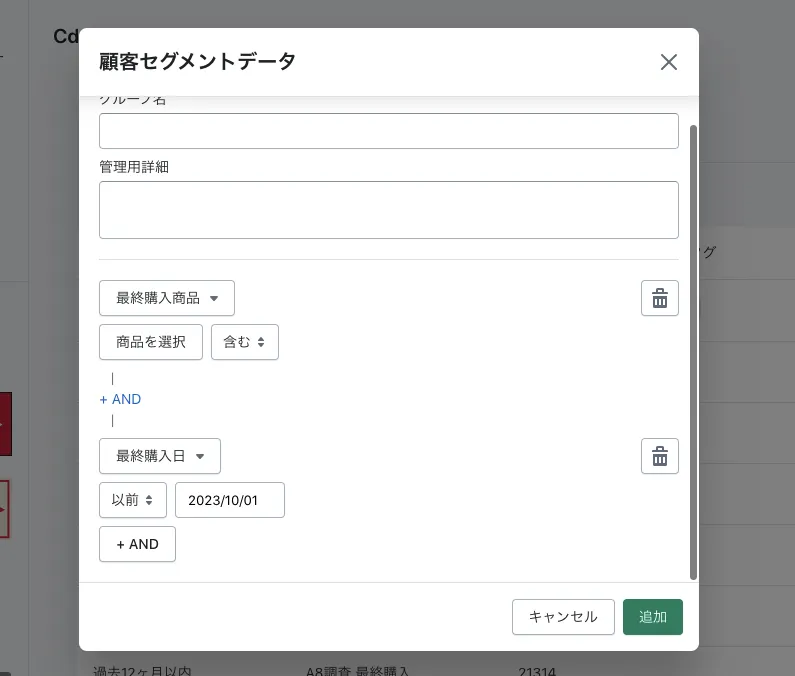Click the 2023/10/01 date field
The image size is (795, 676).
[230, 500]
